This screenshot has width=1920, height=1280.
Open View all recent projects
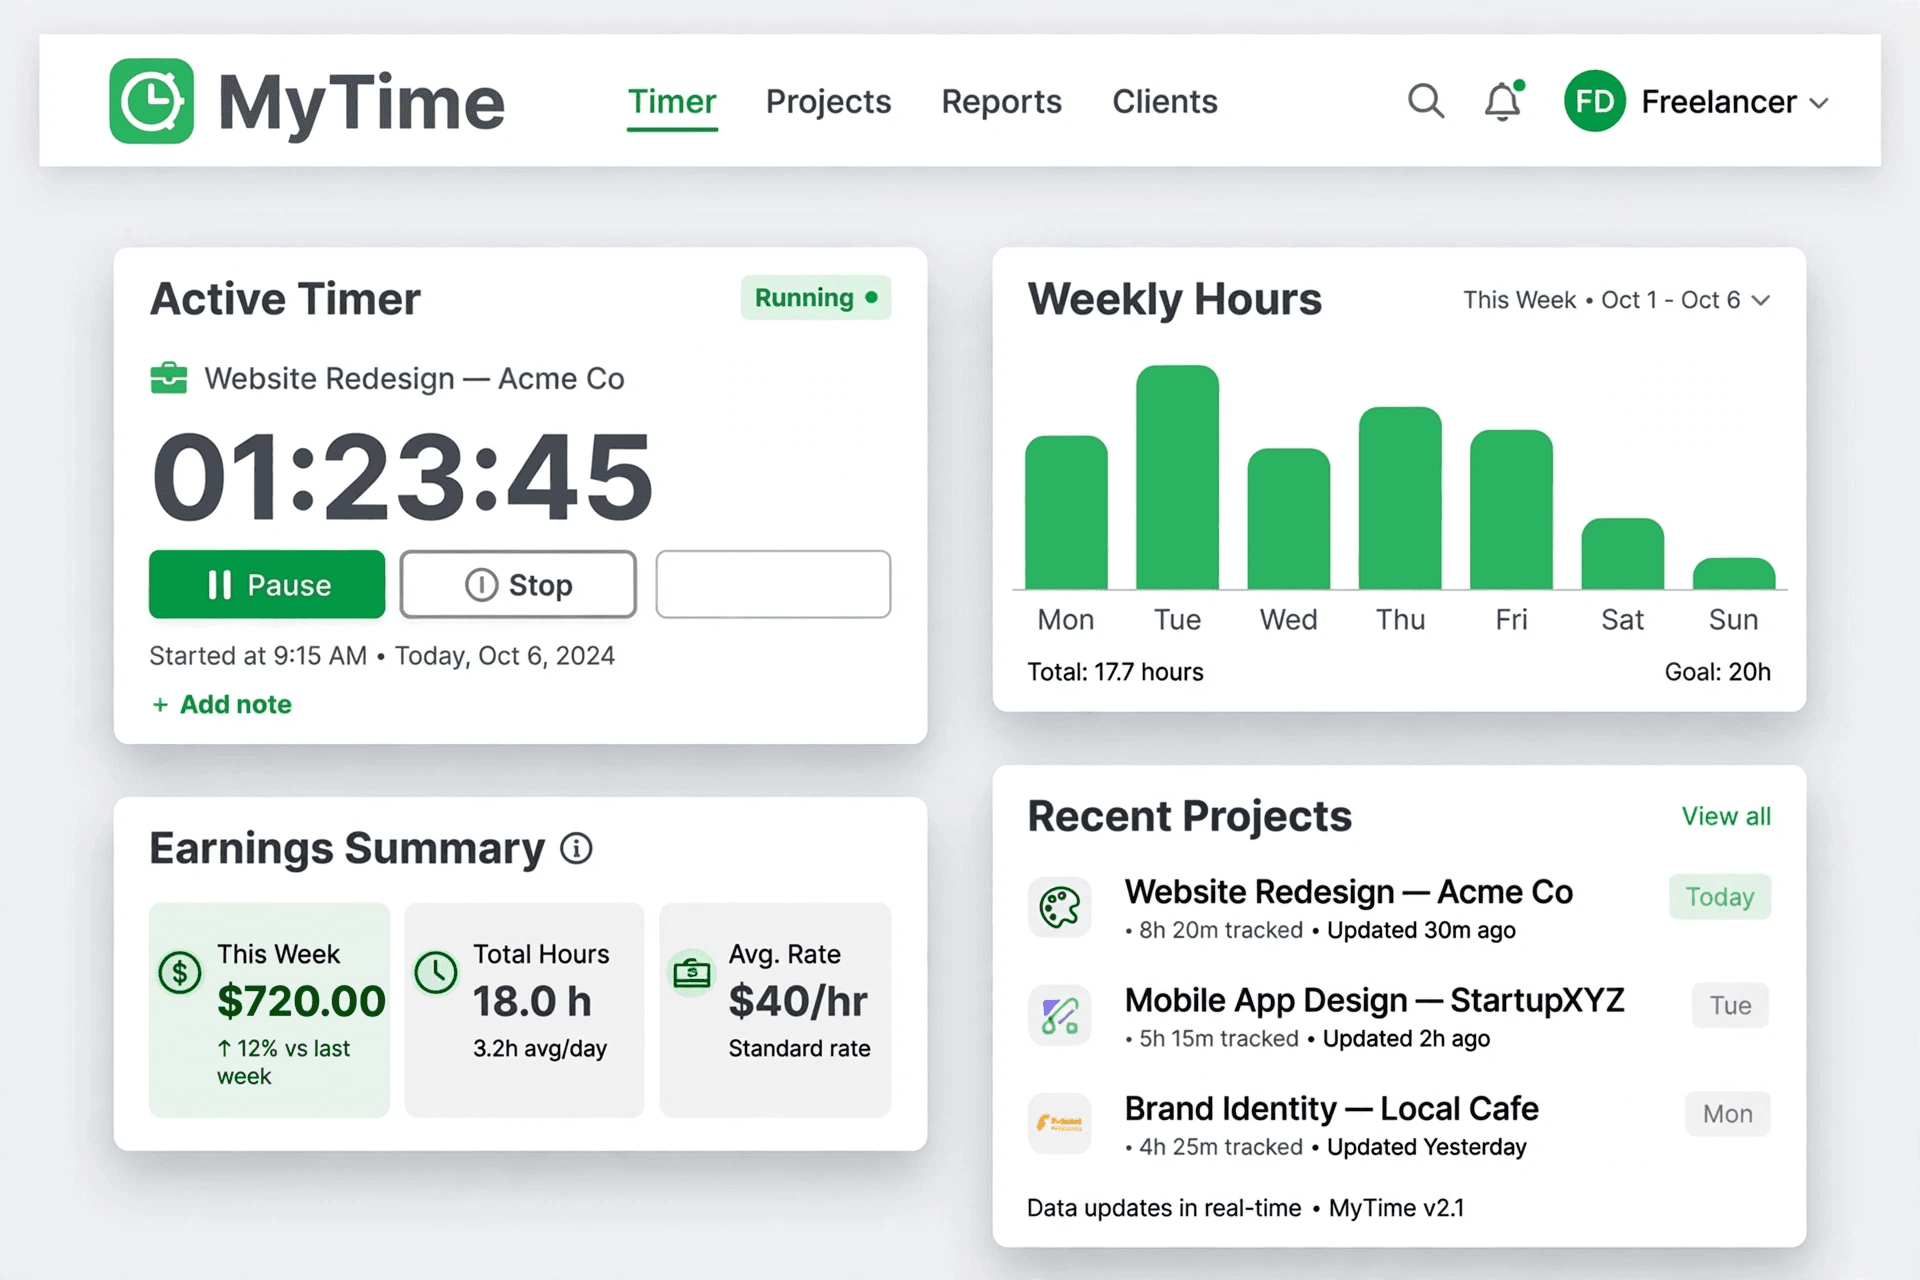1726,816
